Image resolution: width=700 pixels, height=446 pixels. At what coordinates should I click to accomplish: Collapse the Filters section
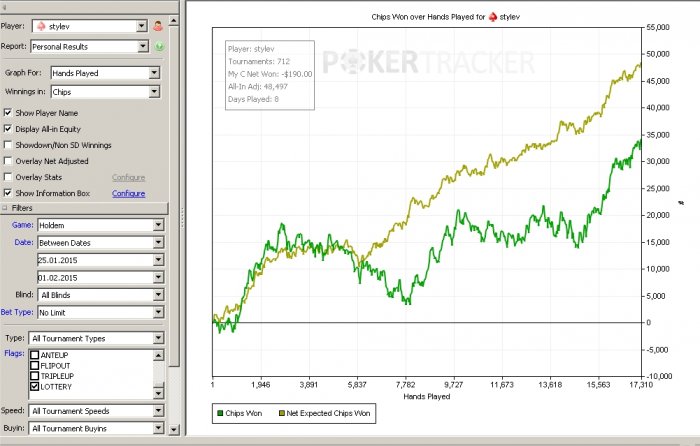click(5, 208)
